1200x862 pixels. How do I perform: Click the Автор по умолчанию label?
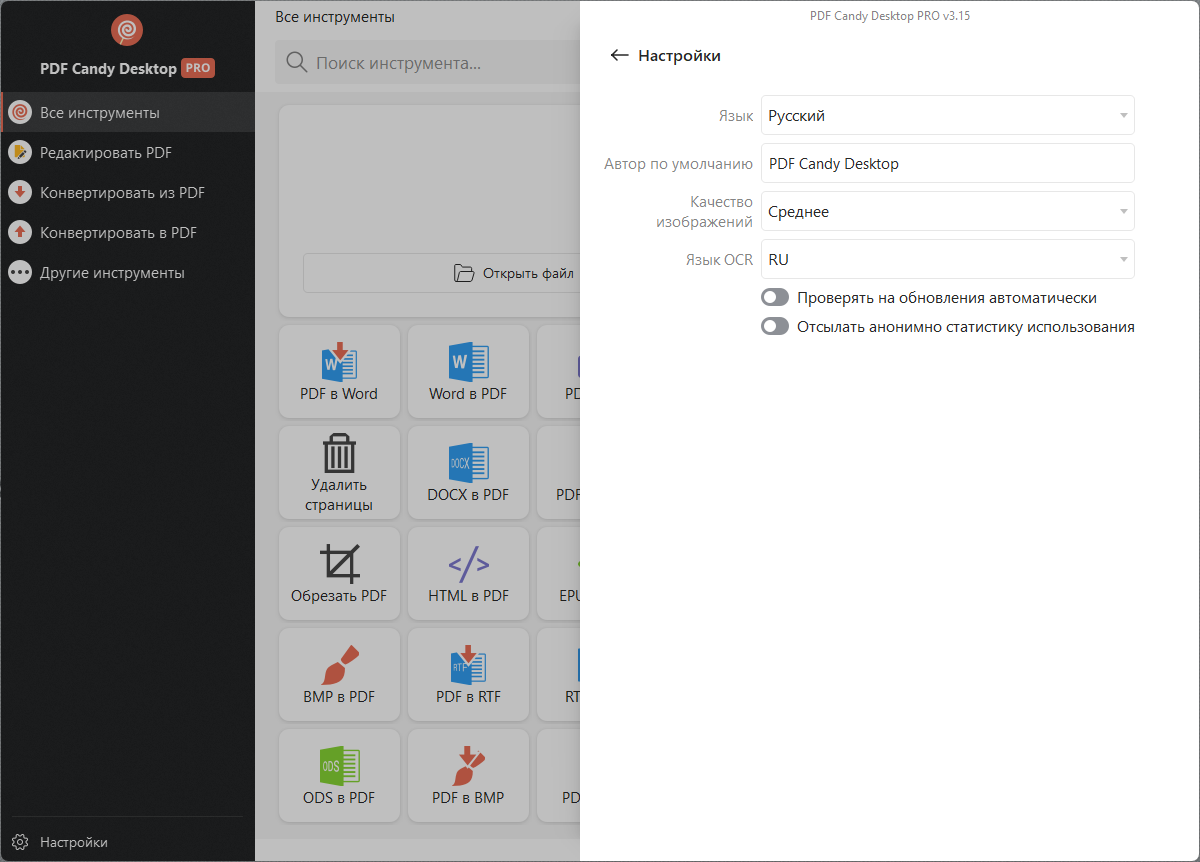click(x=678, y=164)
